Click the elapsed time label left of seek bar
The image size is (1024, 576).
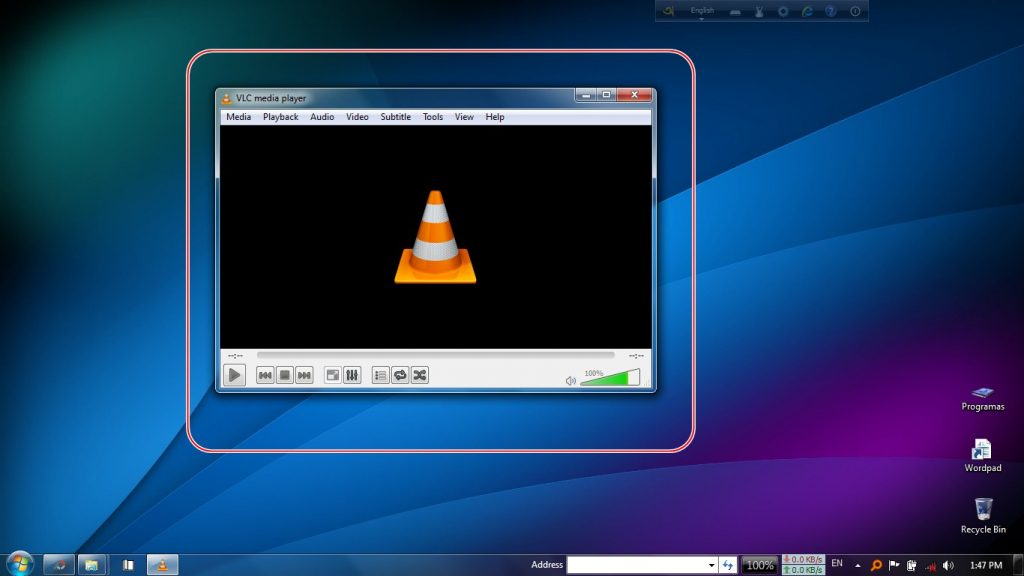tap(235, 356)
